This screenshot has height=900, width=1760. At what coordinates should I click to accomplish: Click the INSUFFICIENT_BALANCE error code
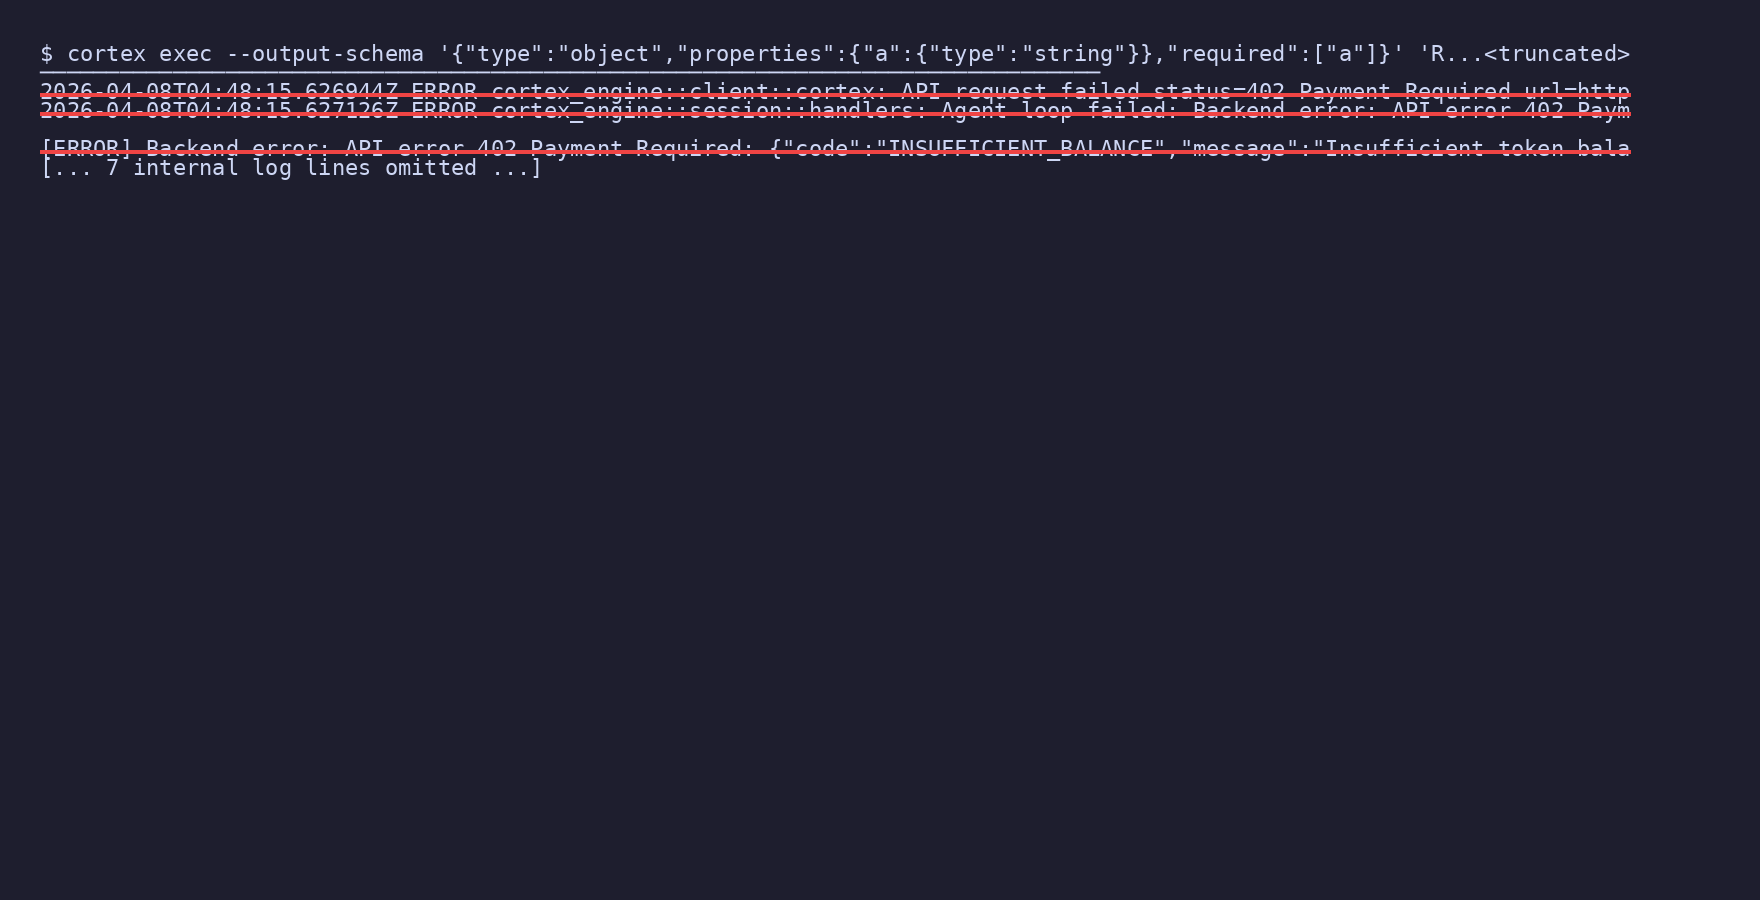click(1020, 149)
